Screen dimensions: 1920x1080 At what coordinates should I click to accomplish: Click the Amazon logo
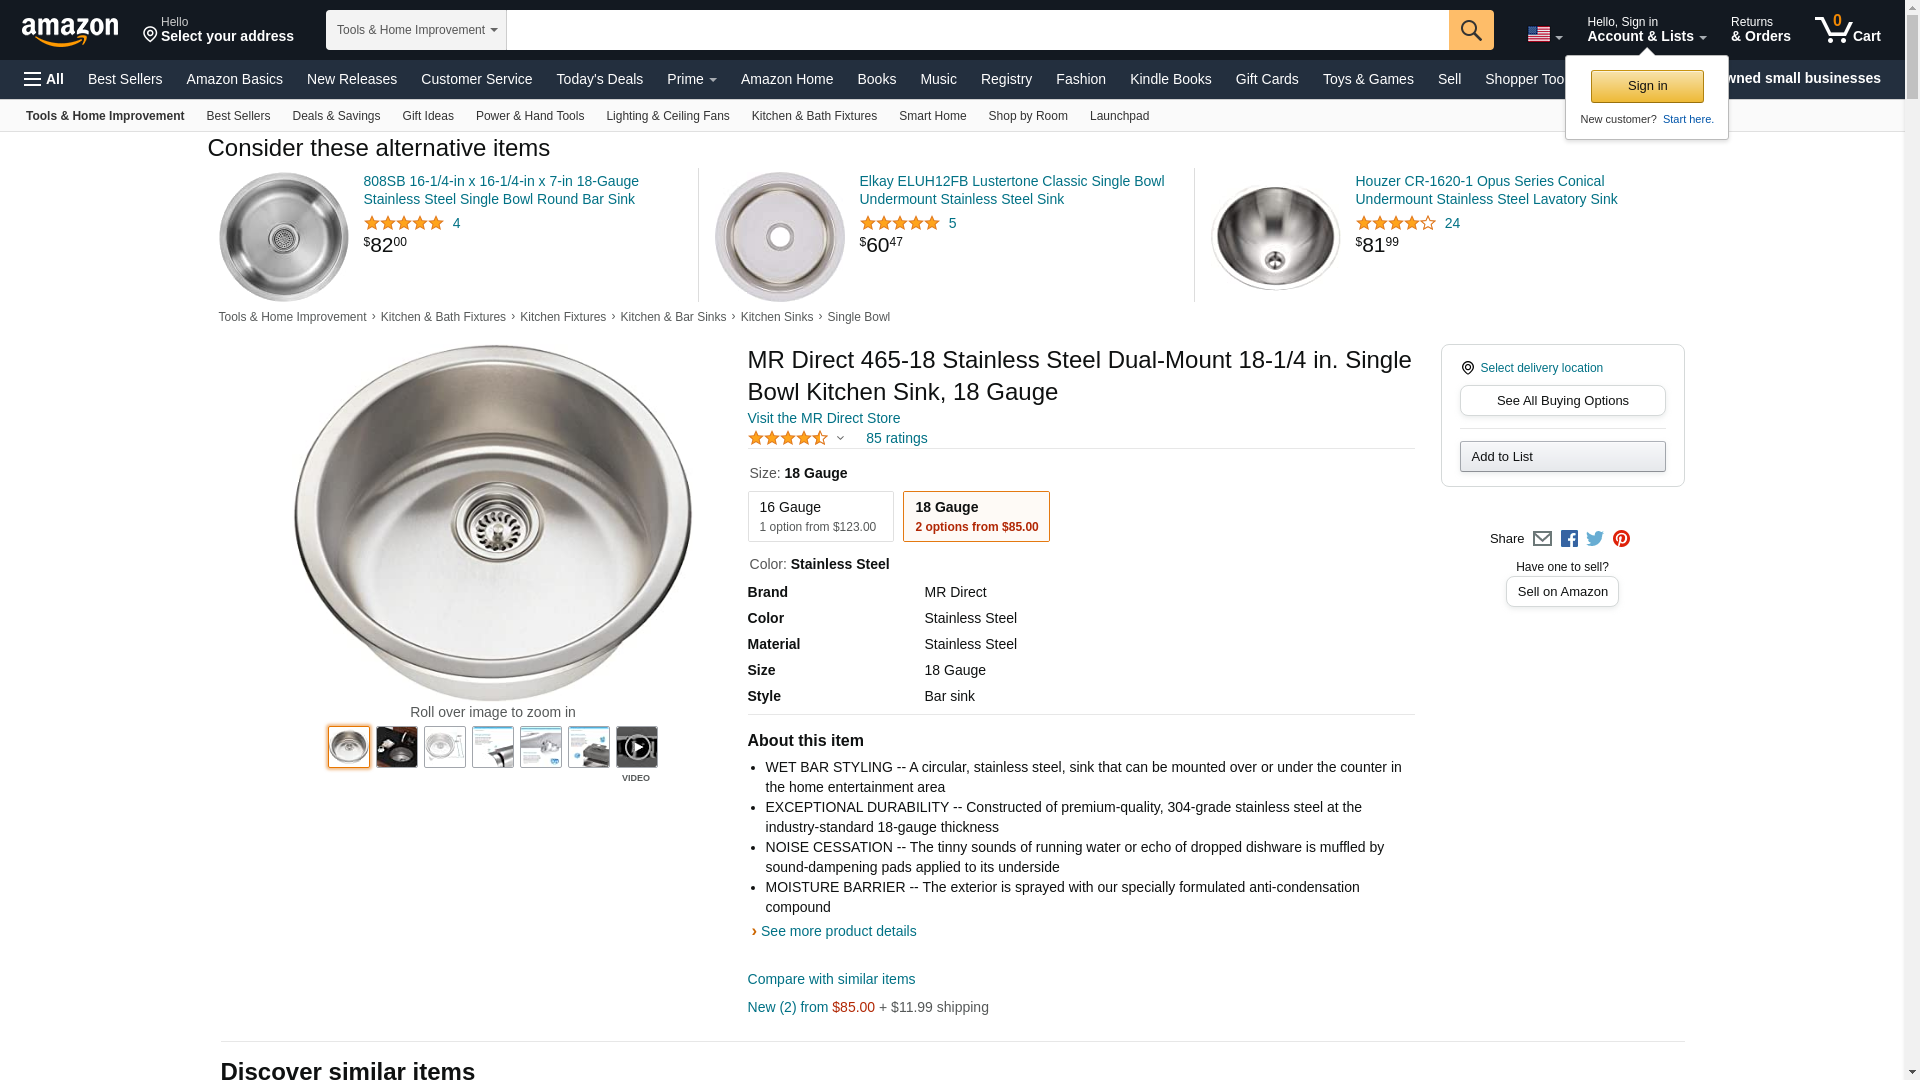pos(70,31)
